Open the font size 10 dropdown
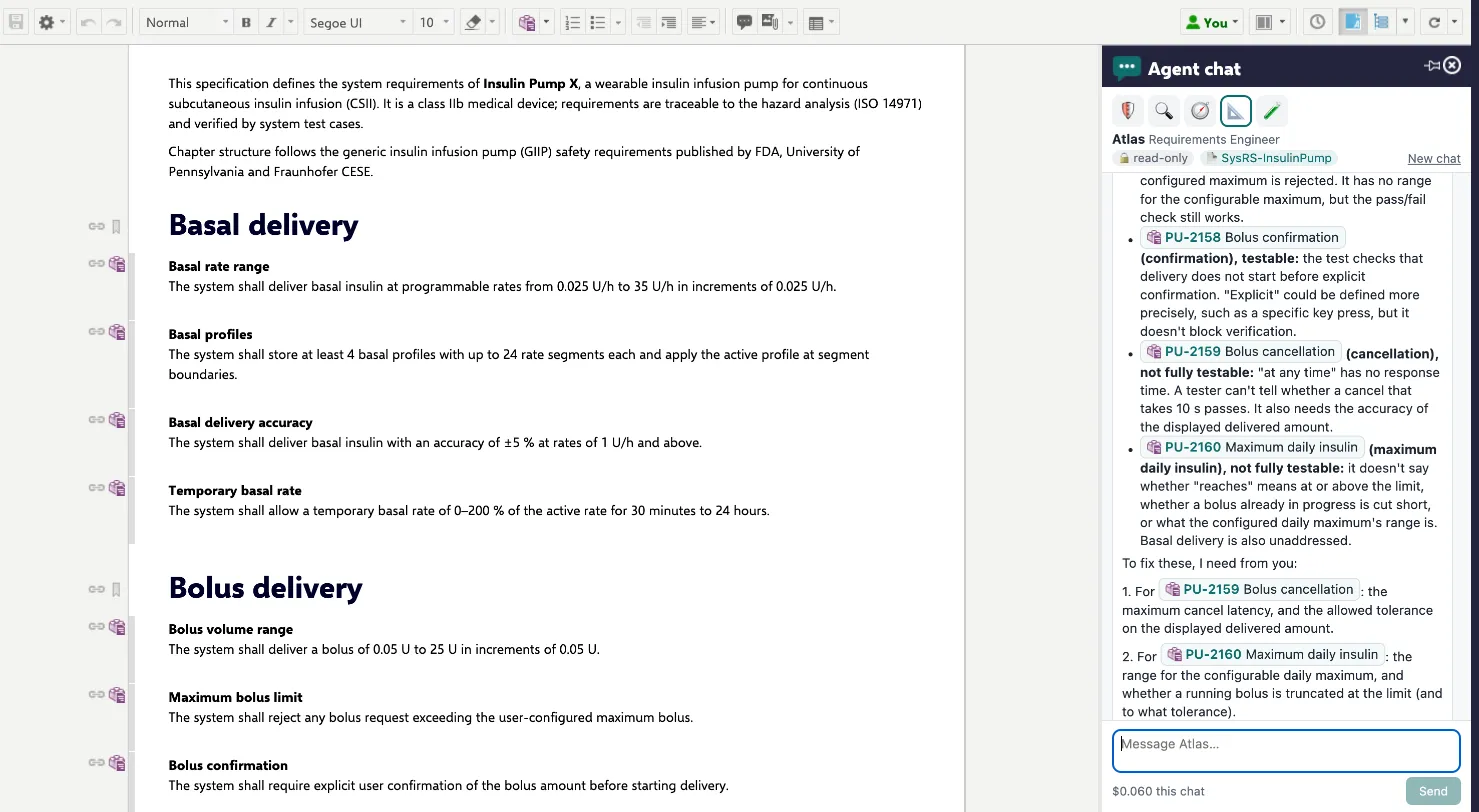1479x812 pixels. click(434, 22)
